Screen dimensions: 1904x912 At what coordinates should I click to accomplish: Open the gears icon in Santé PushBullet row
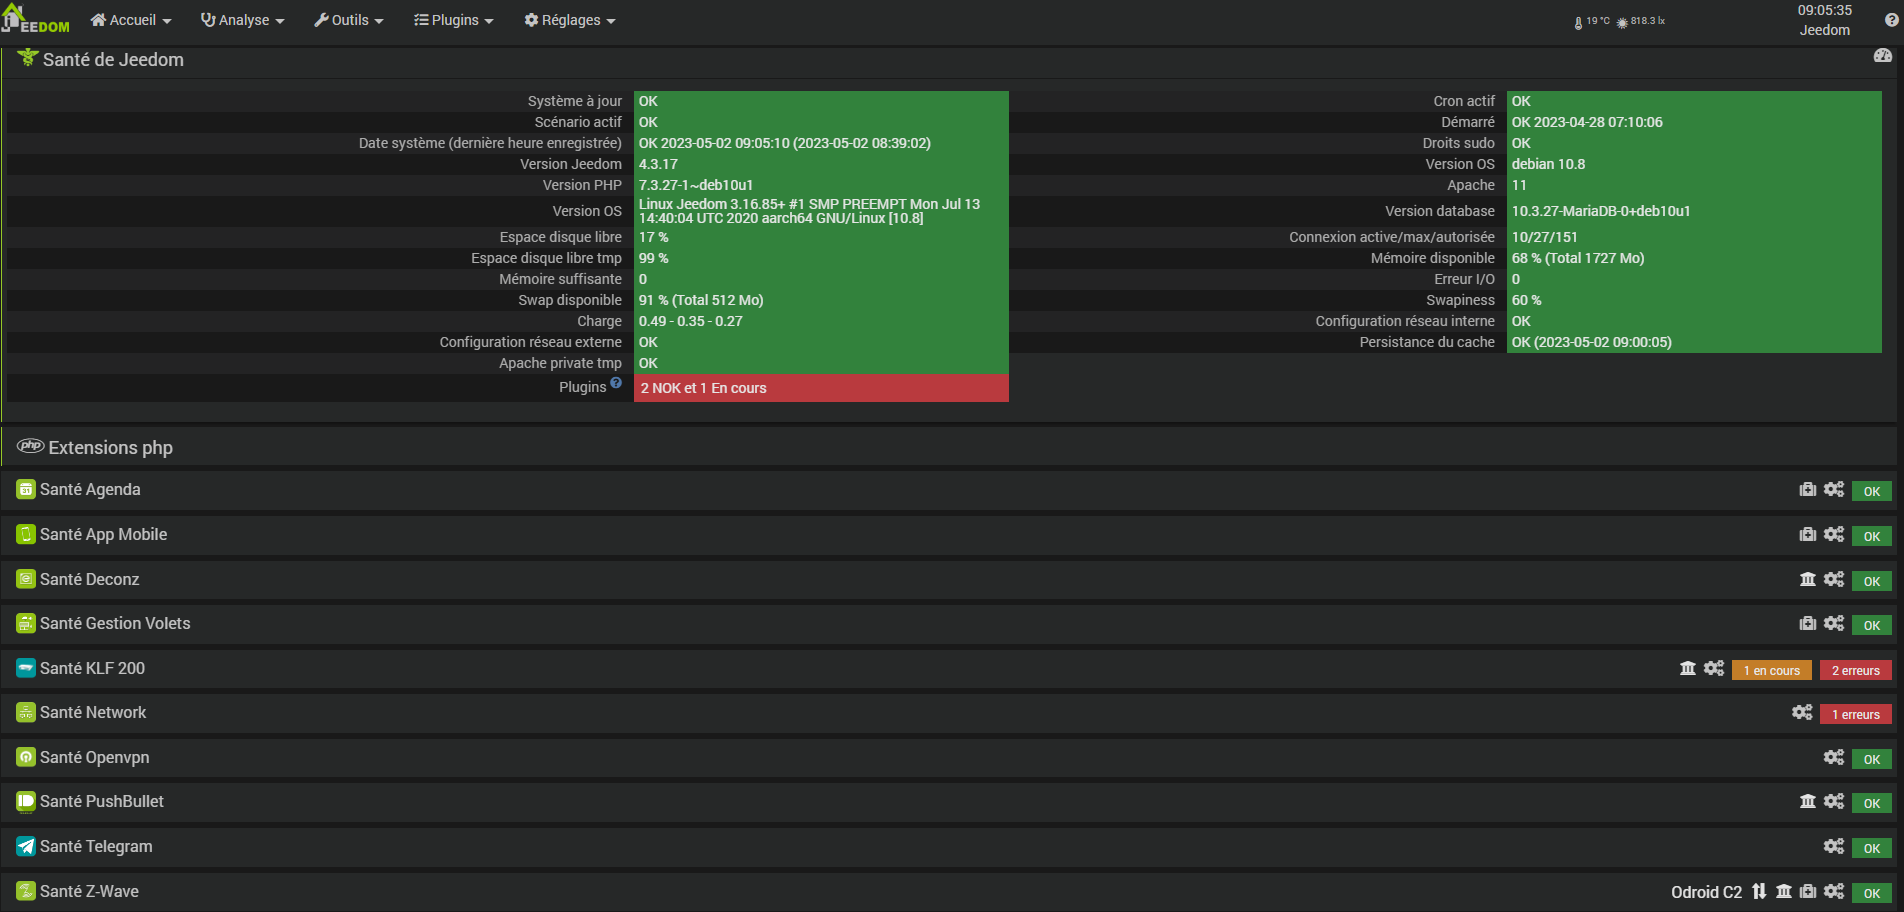pyautogui.click(x=1834, y=801)
